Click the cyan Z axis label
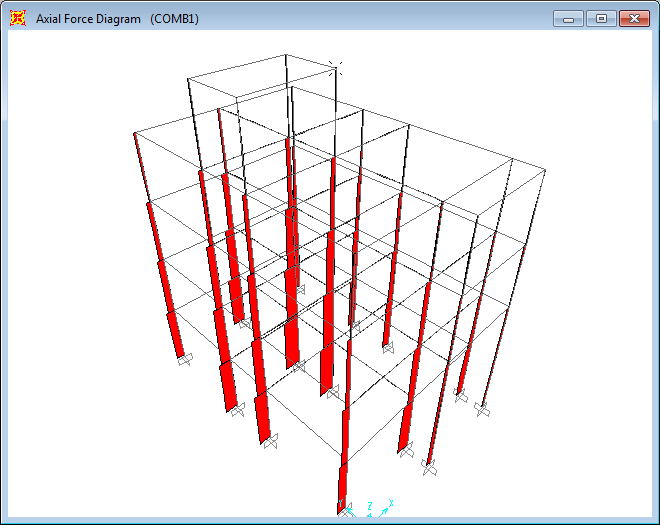660x525 pixels. (370, 505)
